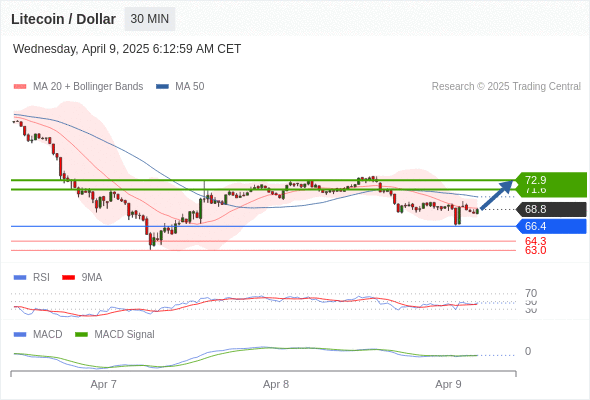The image size is (590, 400).
Task: Click the 66.4 blue pivot price tag
Action: click(x=551, y=226)
